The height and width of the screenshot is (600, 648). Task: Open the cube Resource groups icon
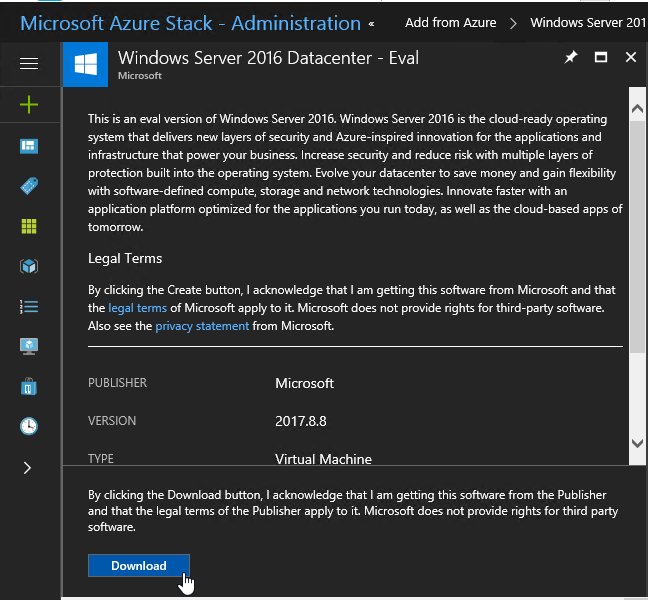tap(29, 266)
